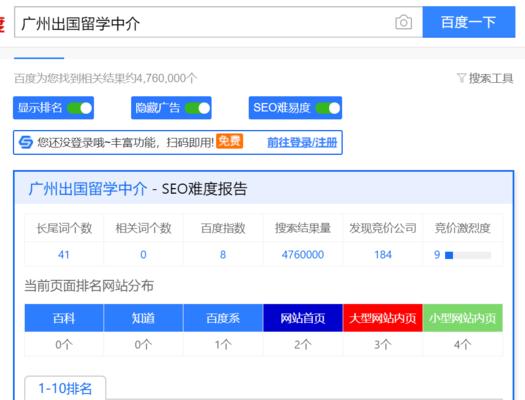This screenshot has height=400, width=525.
Task: Click 发现竞价公司 value 184
Action: click(383, 255)
